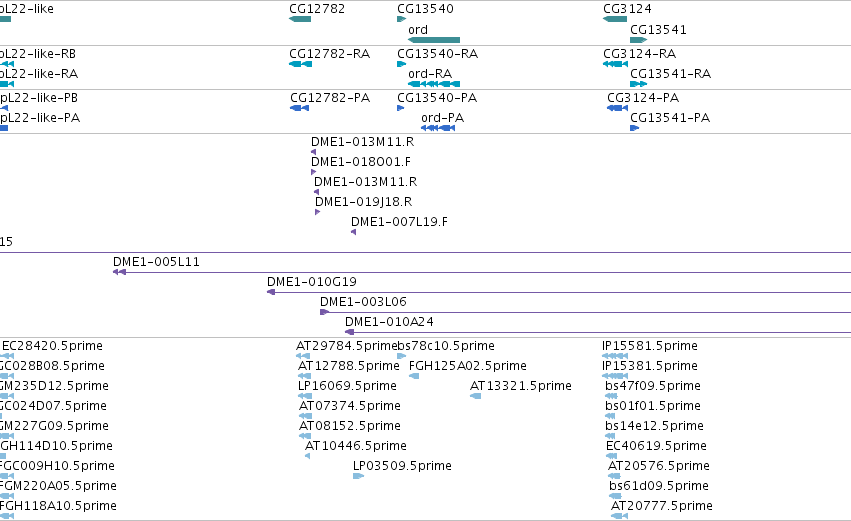This screenshot has width=851, height=521.
Task: Click the LP03509.5prime EST label
Action: point(402,466)
